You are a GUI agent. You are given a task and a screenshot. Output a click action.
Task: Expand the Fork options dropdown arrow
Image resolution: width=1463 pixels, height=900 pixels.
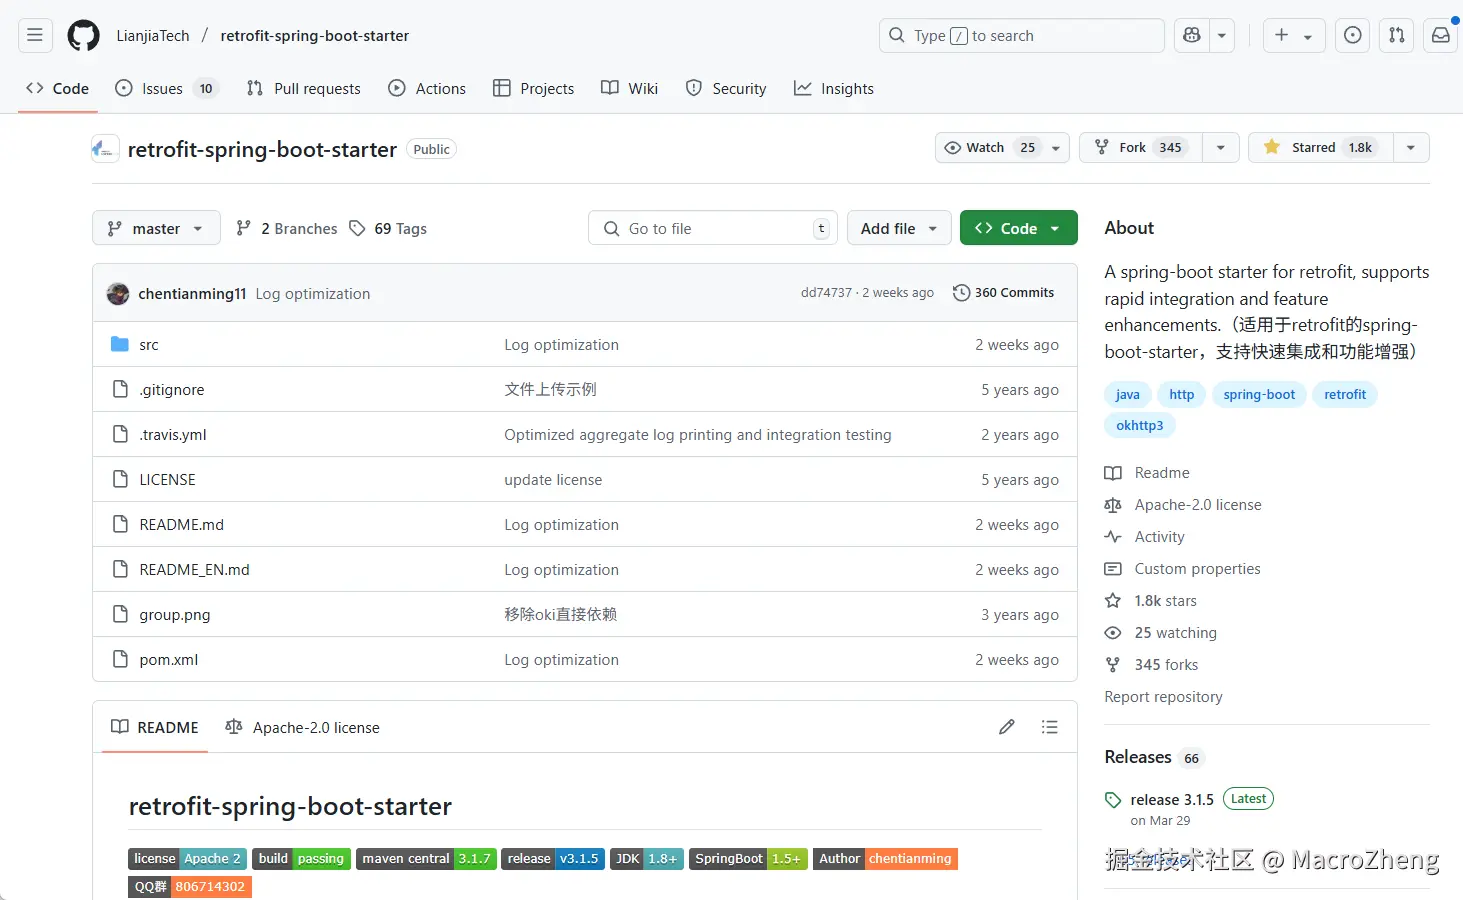click(x=1221, y=147)
